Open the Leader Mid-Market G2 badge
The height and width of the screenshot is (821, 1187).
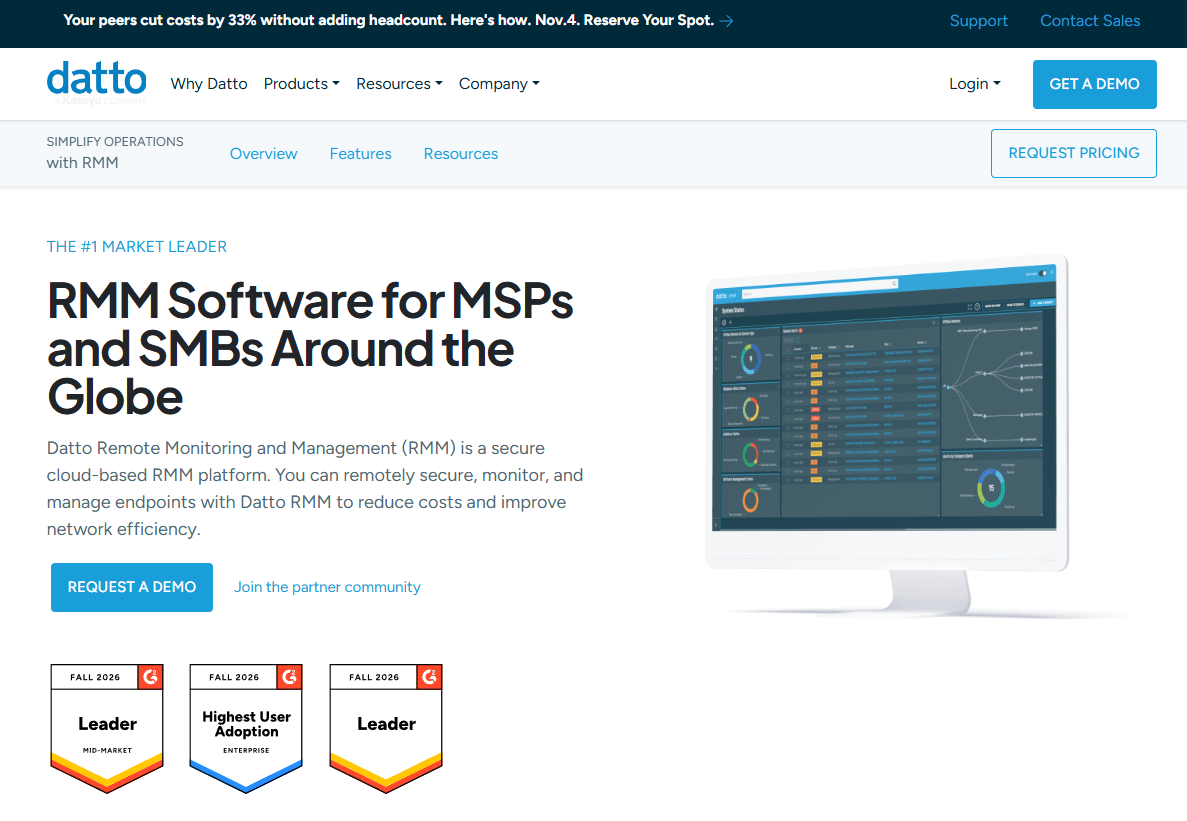[x=107, y=728]
